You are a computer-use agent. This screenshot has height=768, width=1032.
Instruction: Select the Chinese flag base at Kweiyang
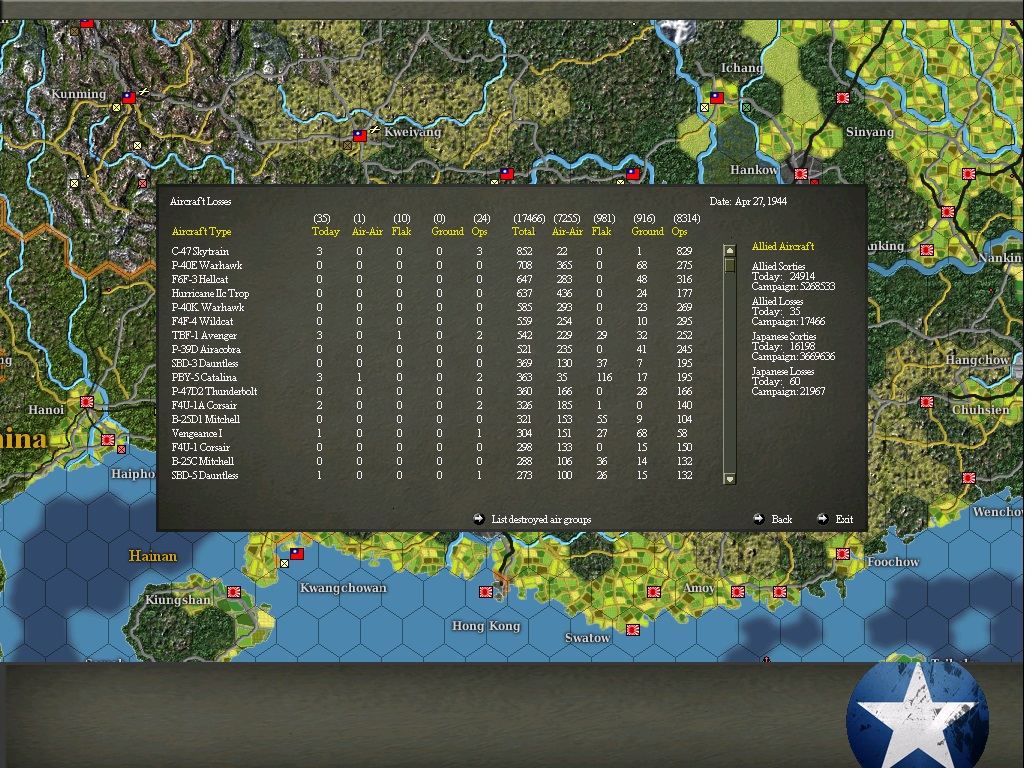(360, 136)
